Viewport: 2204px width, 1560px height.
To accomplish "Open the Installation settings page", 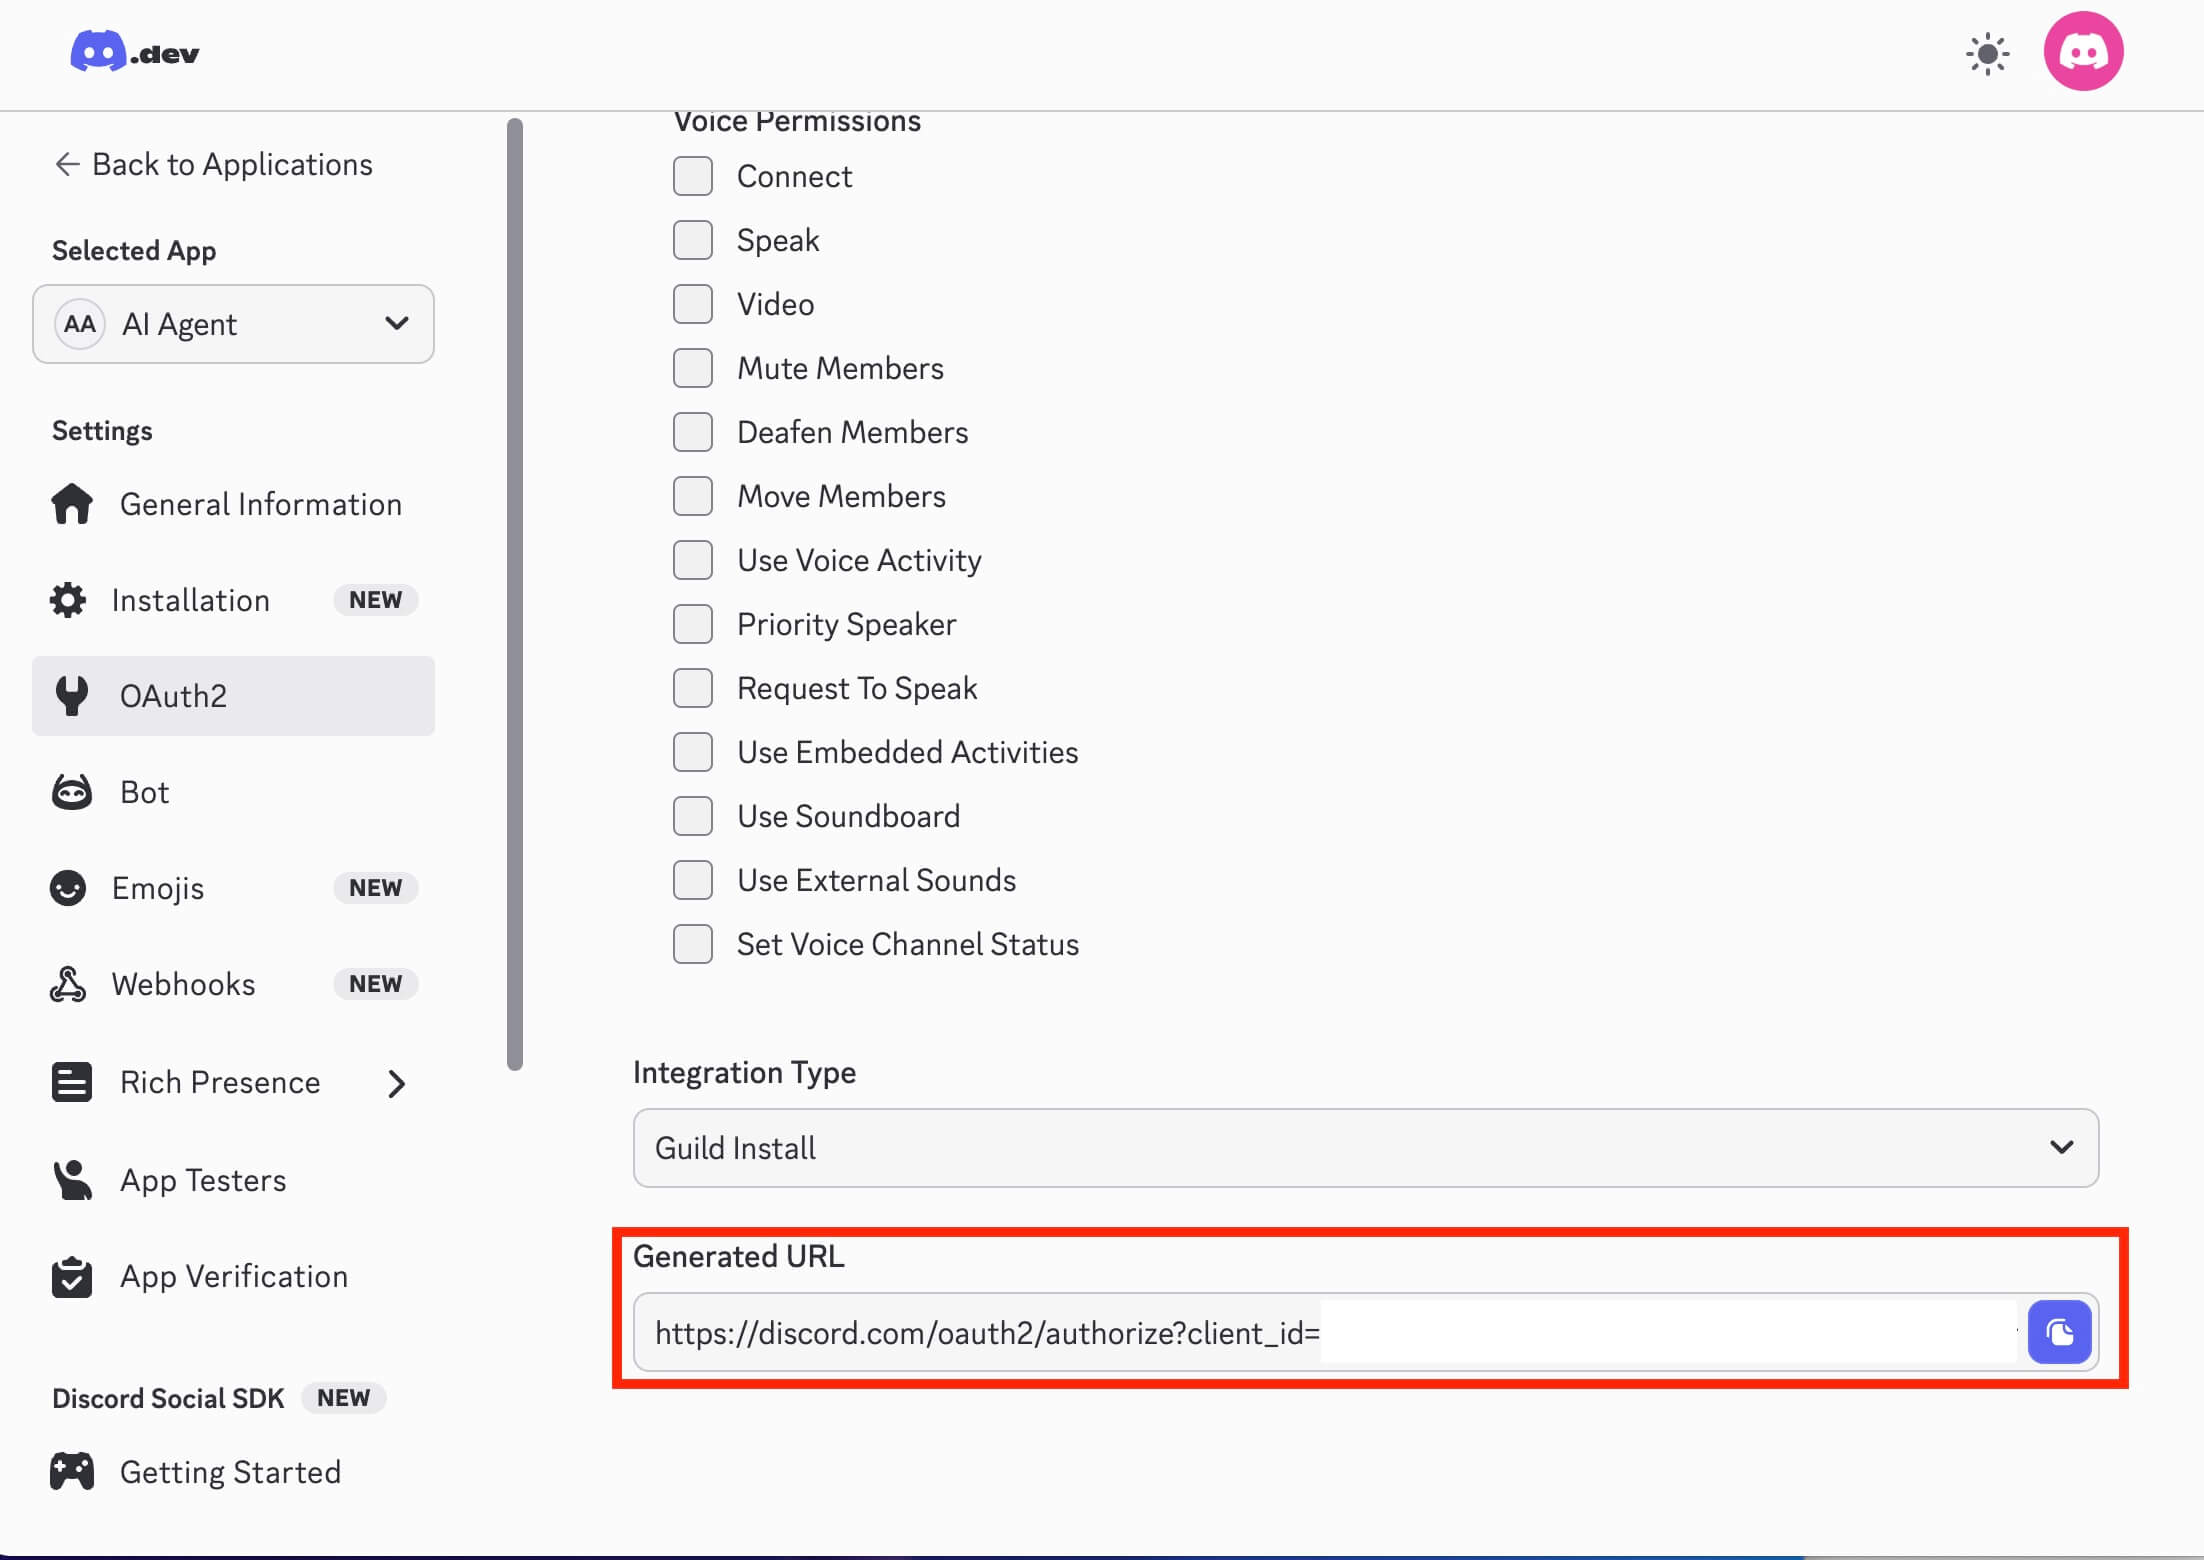I will click(190, 600).
